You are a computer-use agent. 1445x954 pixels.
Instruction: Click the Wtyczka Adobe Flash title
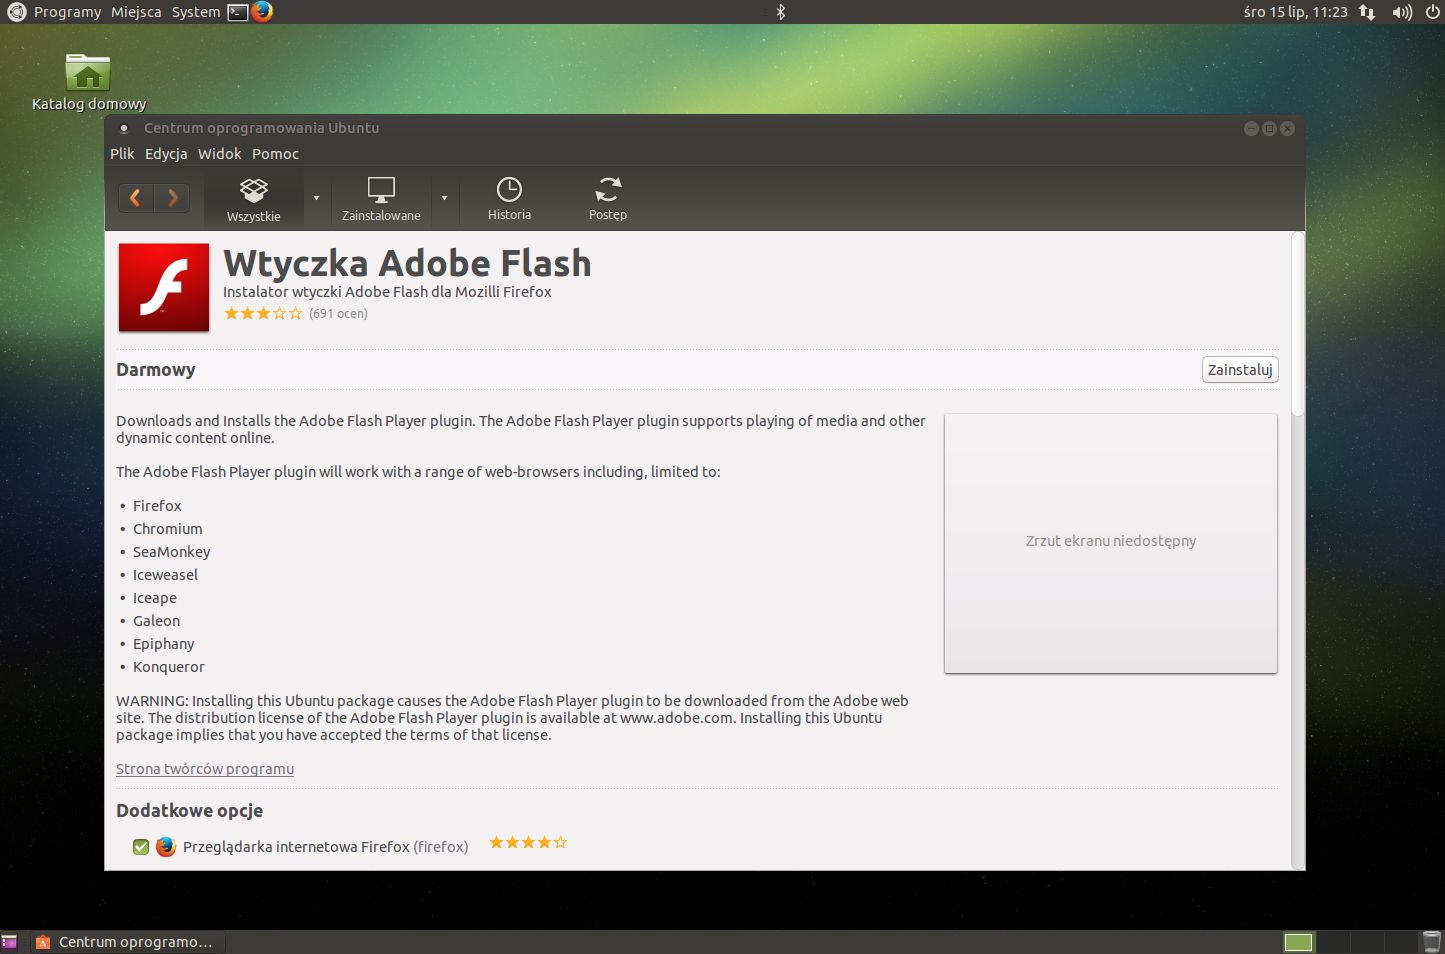pyautogui.click(x=407, y=263)
